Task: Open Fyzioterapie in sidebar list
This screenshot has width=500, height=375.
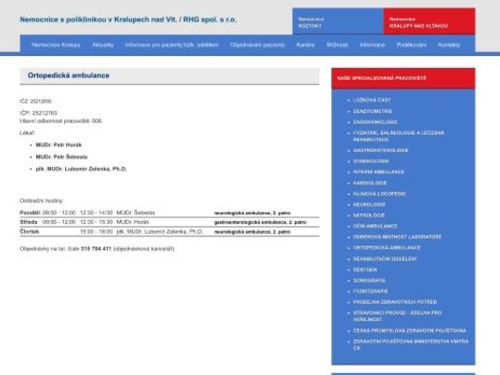Action: click(x=370, y=291)
